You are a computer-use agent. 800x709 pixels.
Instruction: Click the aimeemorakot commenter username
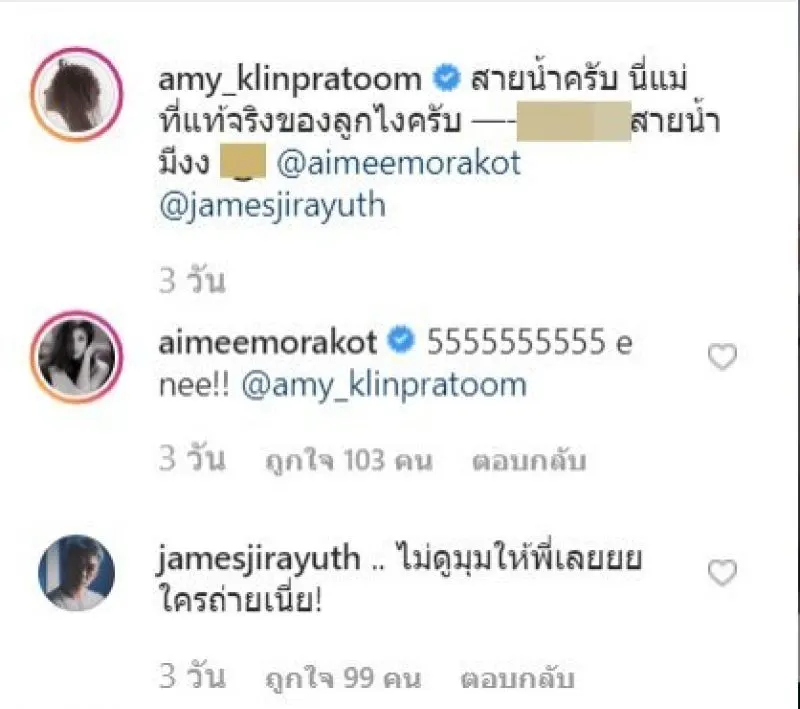268,342
